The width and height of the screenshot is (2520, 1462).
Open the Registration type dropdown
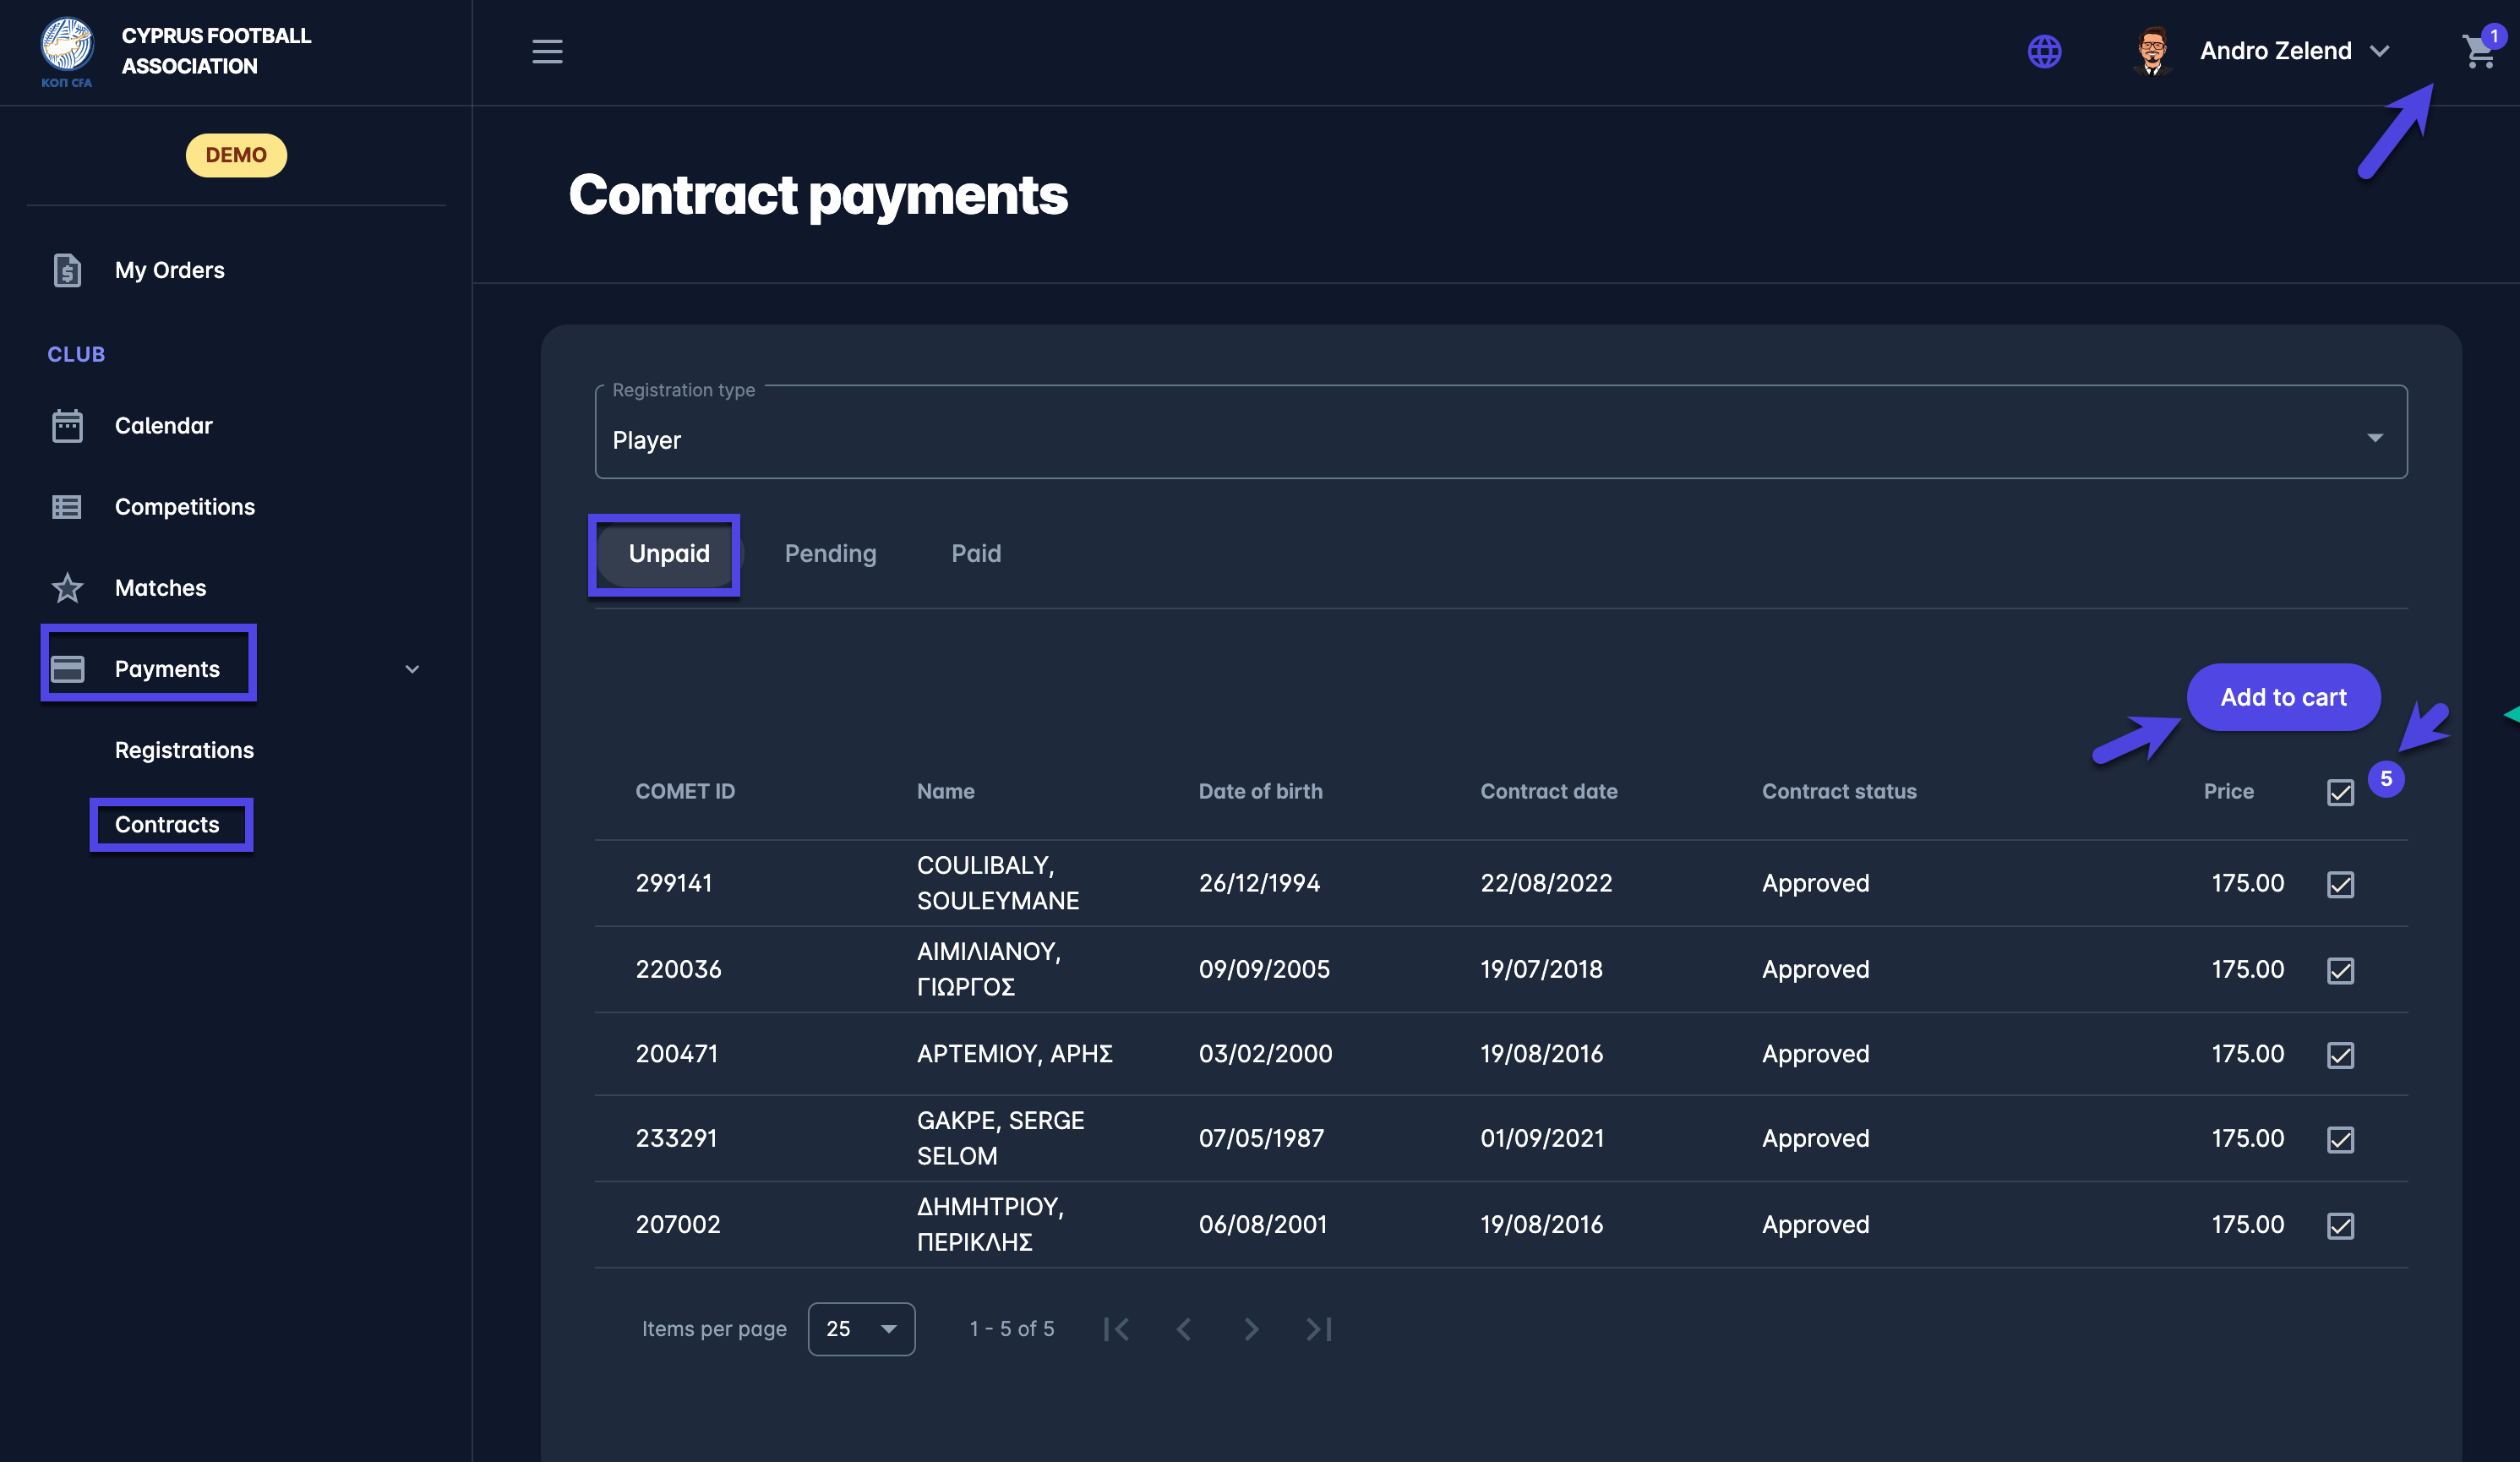[1500, 439]
